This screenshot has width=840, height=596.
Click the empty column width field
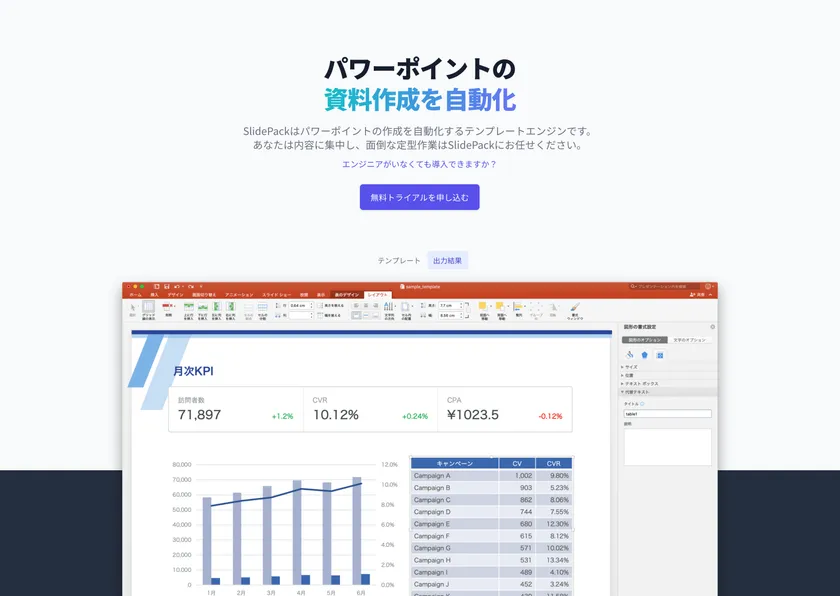pos(299,315)
